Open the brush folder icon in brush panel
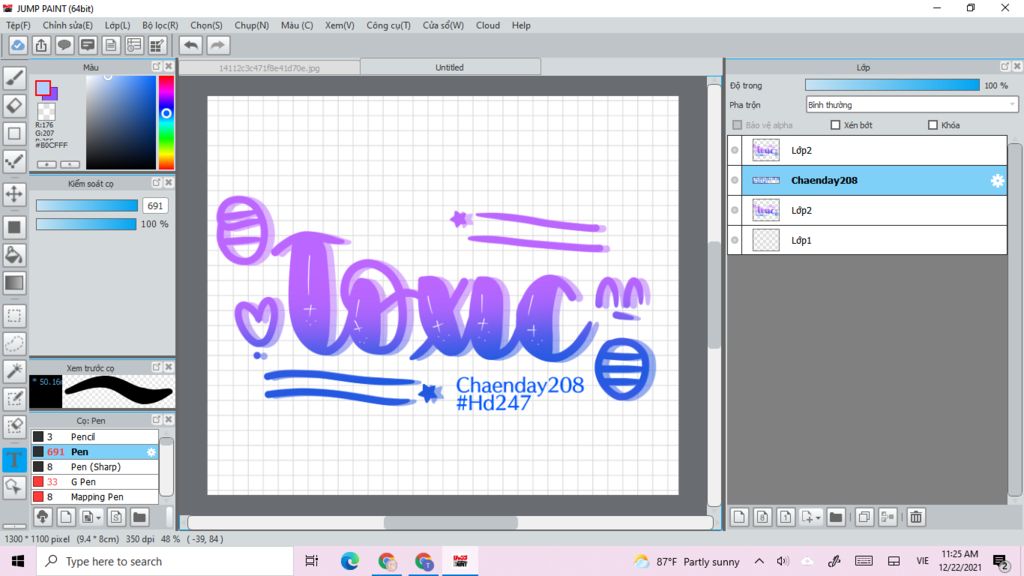This screenshot has height=576, width=1024. 139,517
